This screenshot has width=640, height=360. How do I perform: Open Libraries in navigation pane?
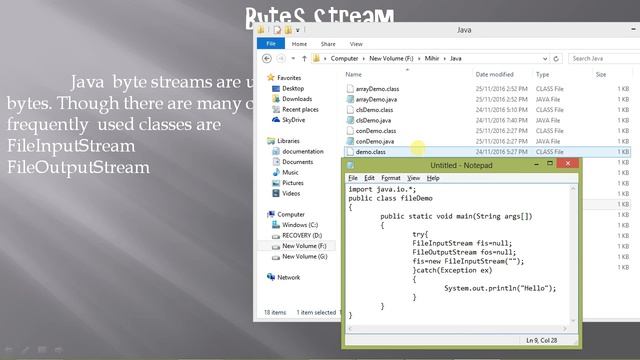288,141
